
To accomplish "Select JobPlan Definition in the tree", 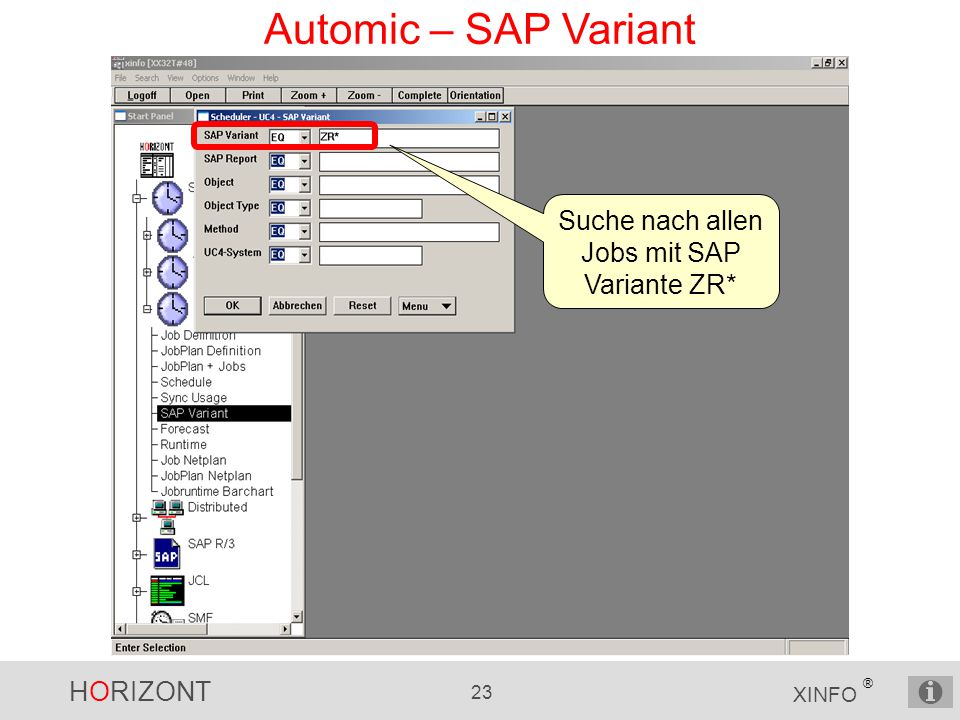I will click(x=211, y=351).
